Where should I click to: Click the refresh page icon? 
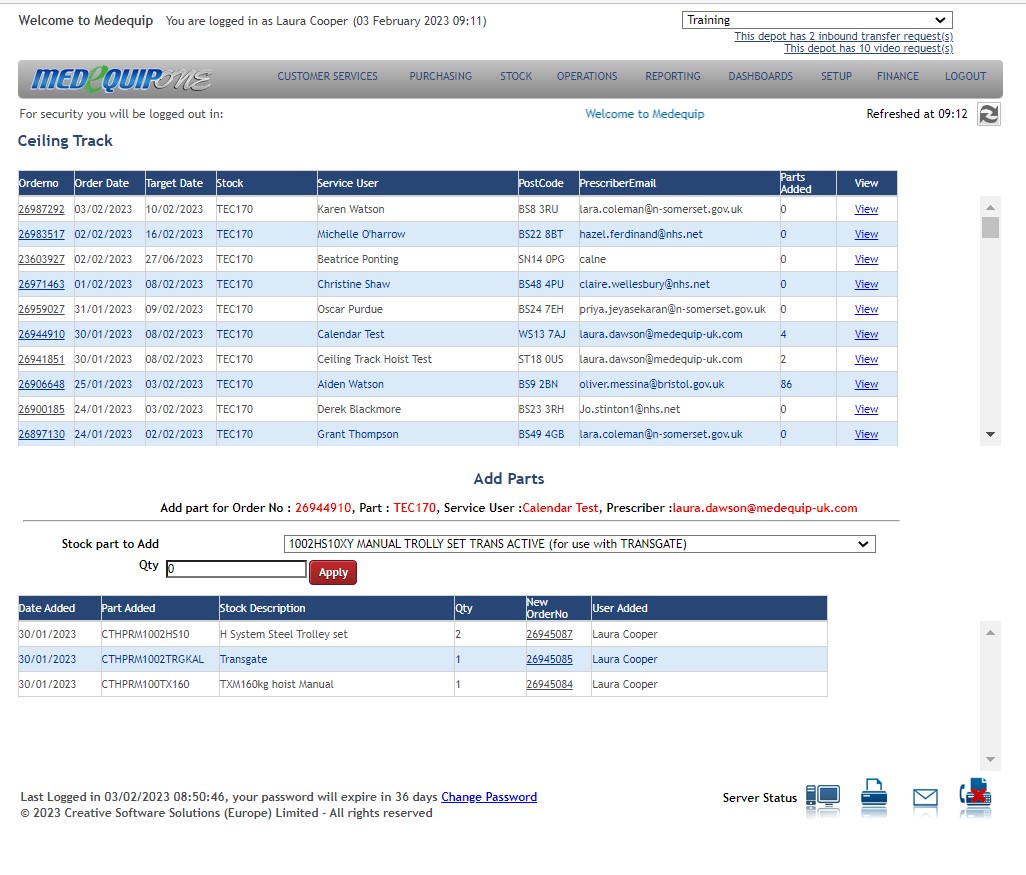click(988, 114)
